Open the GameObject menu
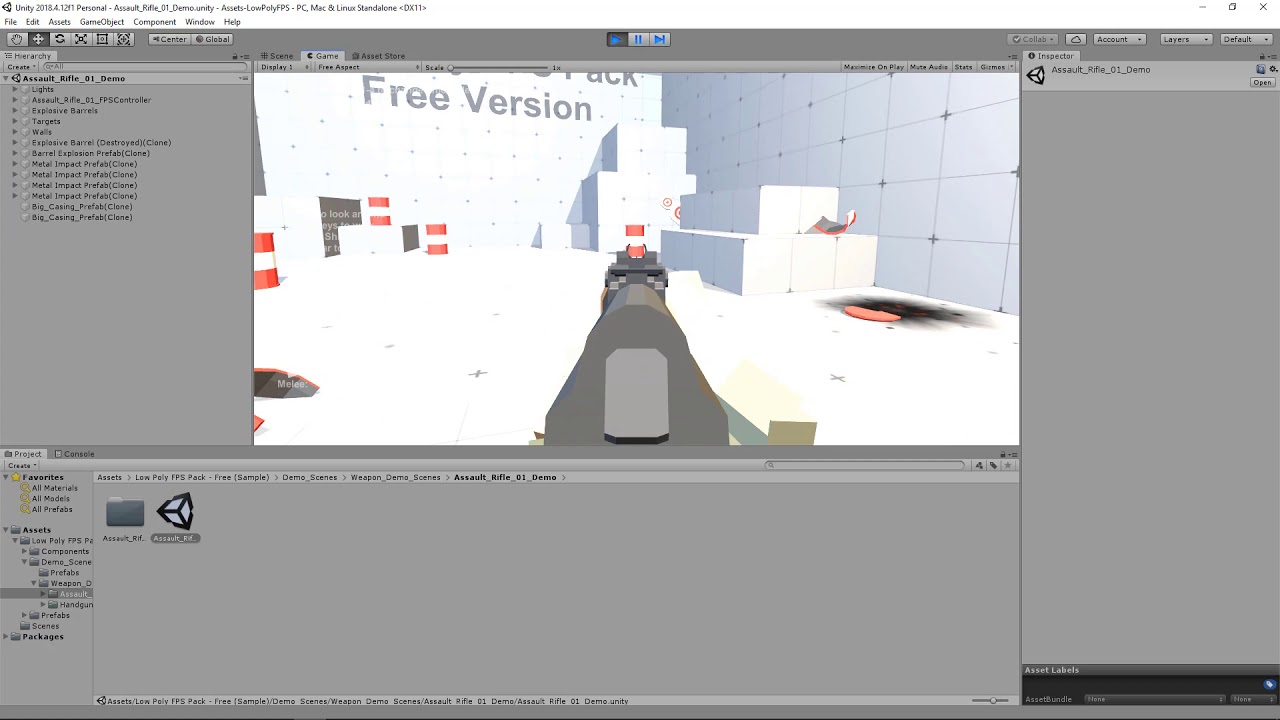 pos(101,22)
